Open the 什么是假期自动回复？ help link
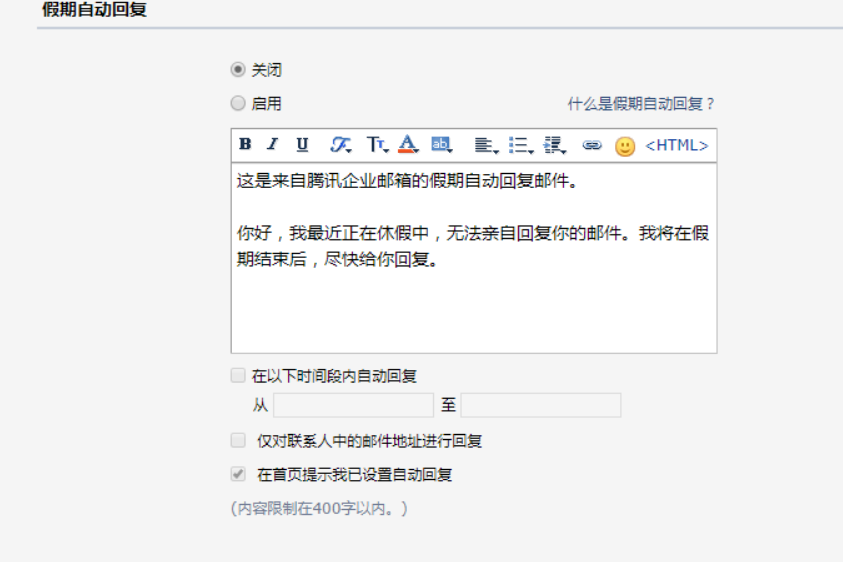Viewport: 843px width, 562px height. pos(641,104)
